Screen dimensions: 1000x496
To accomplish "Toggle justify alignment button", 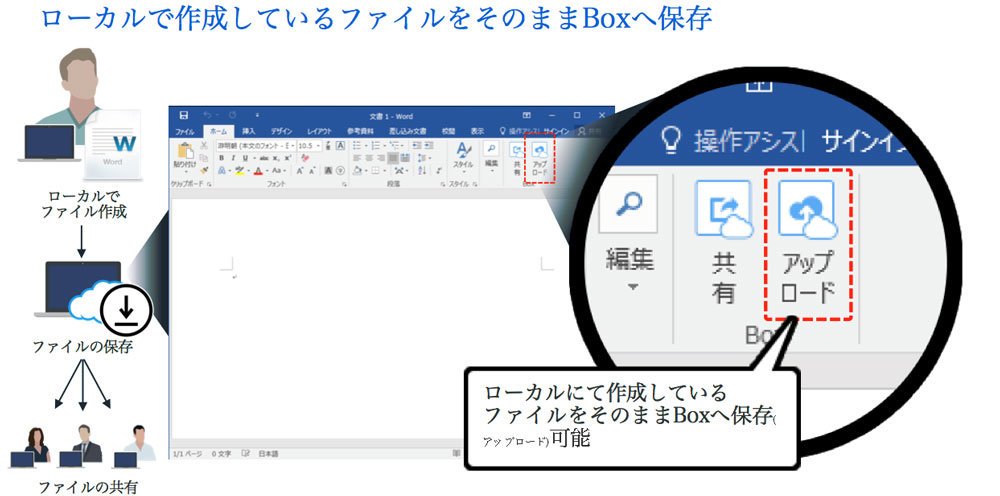I will point(393,158).
